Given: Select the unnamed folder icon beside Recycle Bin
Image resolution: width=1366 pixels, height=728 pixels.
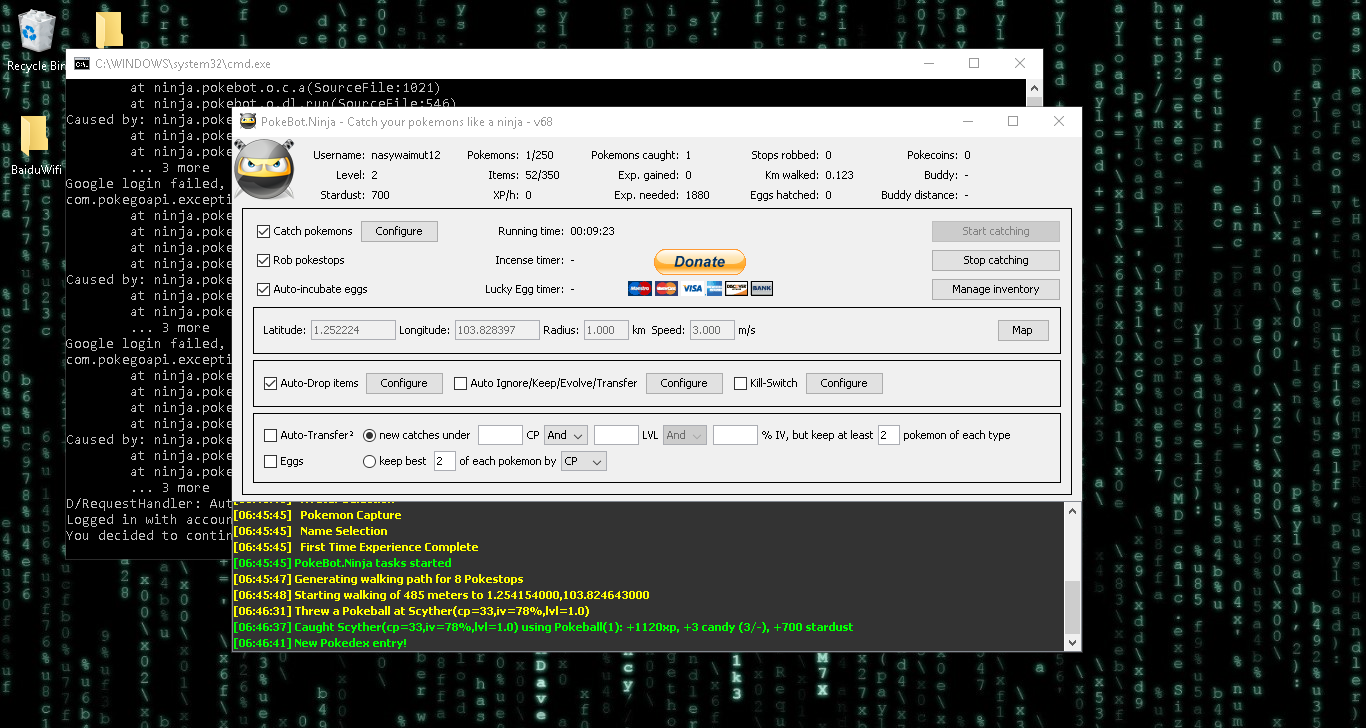Looking at the screenshot, I should point(109,30).
